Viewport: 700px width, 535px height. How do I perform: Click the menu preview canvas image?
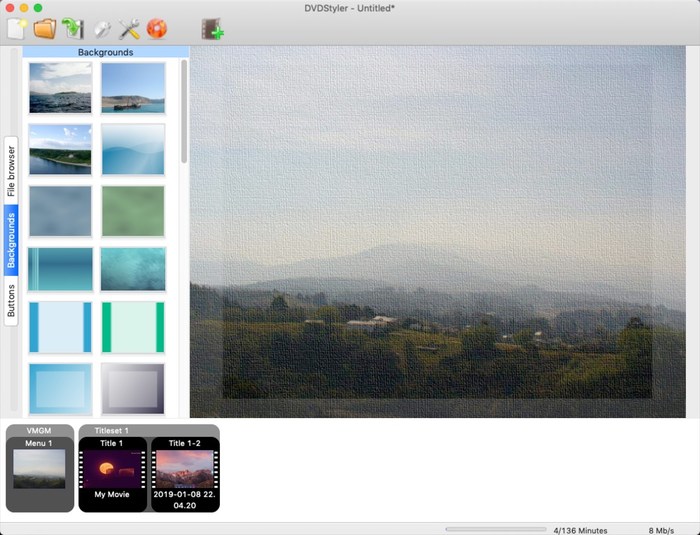tap(438, 232)
